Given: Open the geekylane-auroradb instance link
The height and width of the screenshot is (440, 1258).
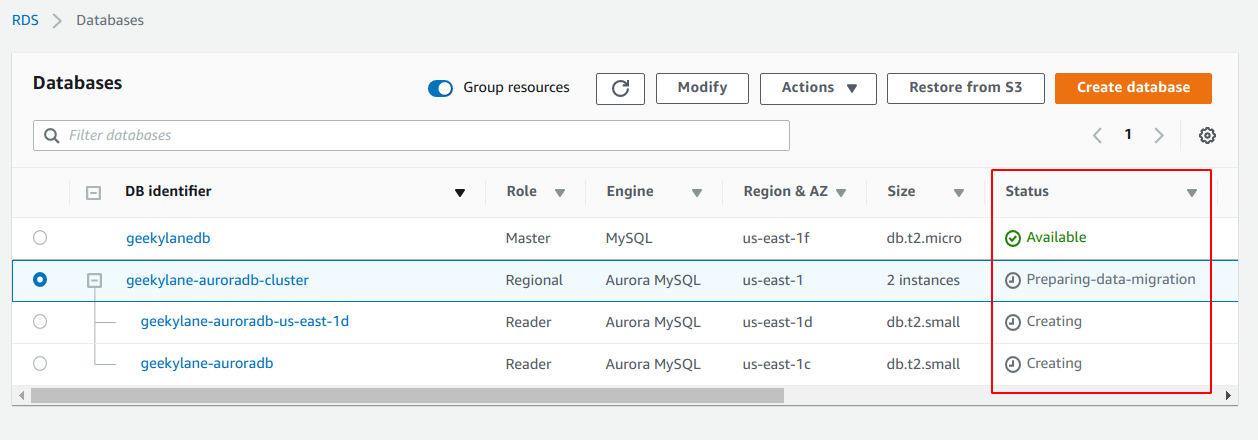Looking at the screenshot, I should [x=207, y=363].
